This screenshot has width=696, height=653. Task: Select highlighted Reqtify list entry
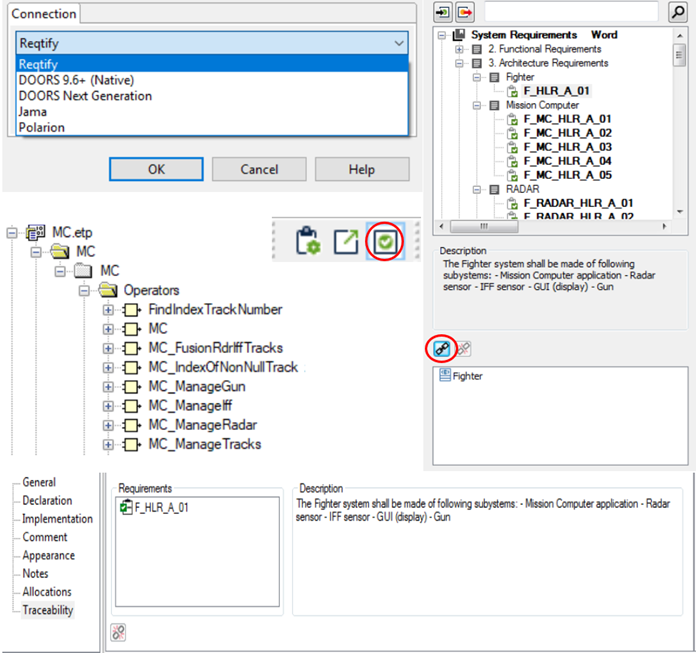[212, 64]
